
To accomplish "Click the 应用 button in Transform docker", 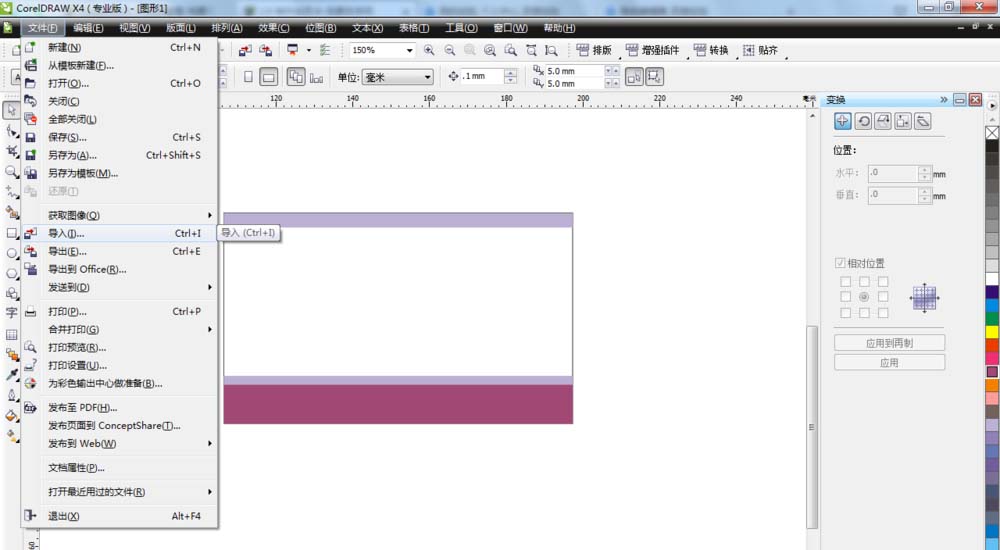I will 890,362.
